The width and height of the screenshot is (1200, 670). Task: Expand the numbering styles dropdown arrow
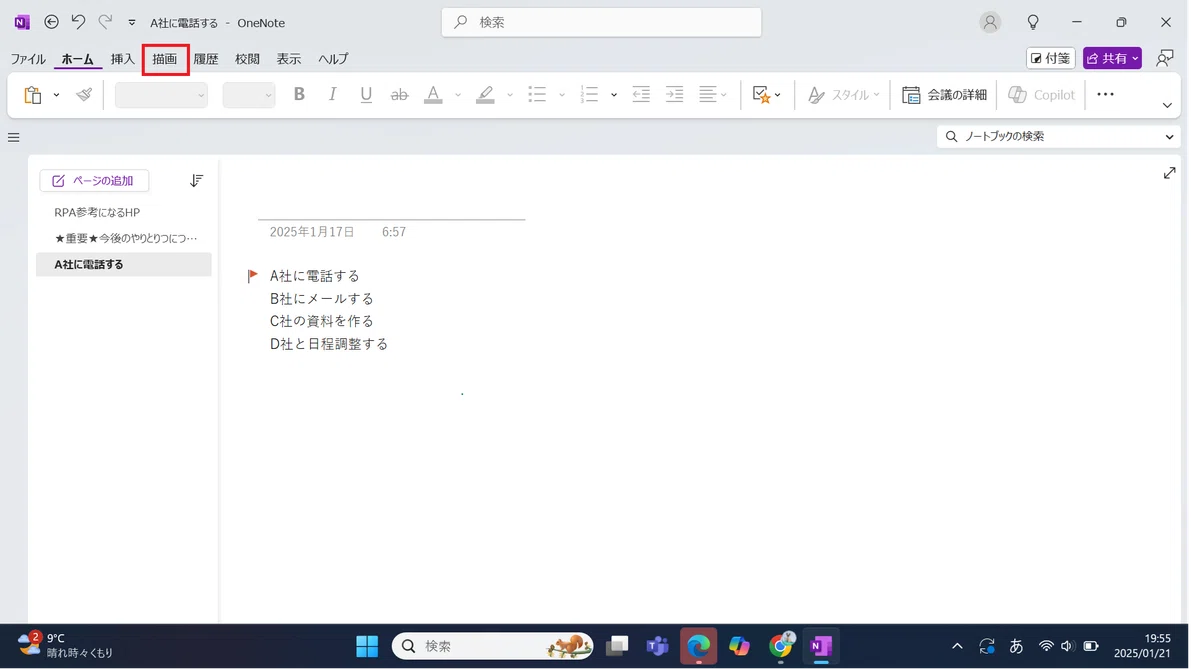tap(614, 95)
